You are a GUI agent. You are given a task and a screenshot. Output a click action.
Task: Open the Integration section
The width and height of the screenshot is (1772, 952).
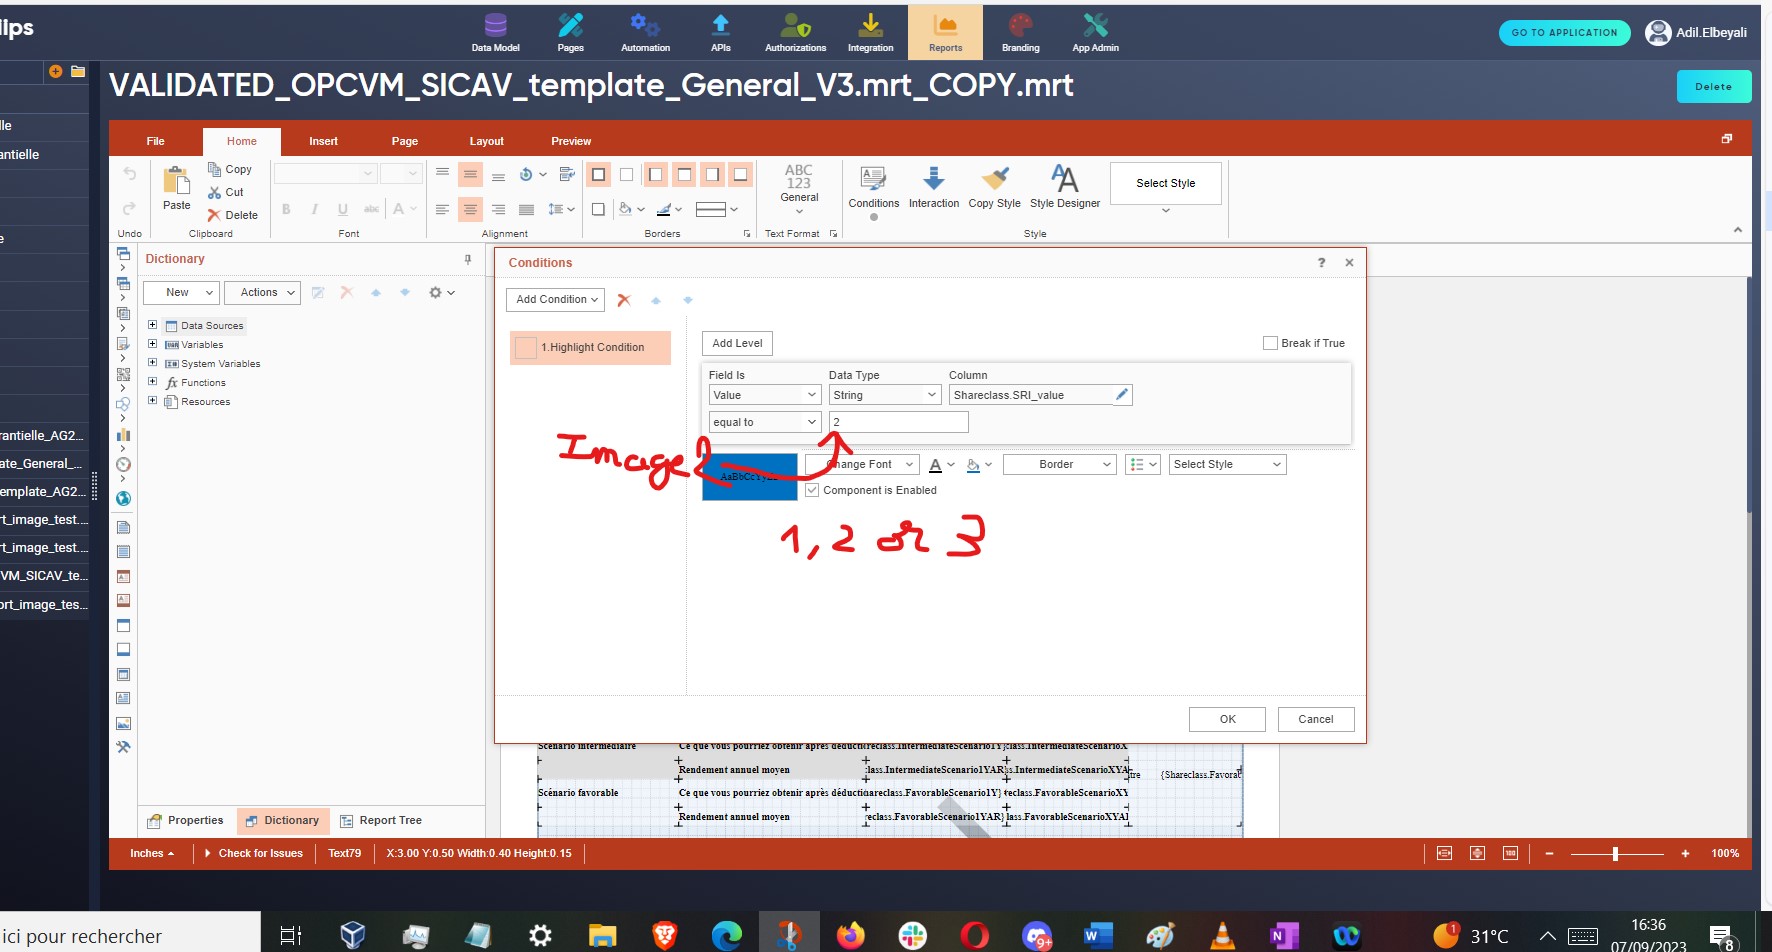click(870, 32)
